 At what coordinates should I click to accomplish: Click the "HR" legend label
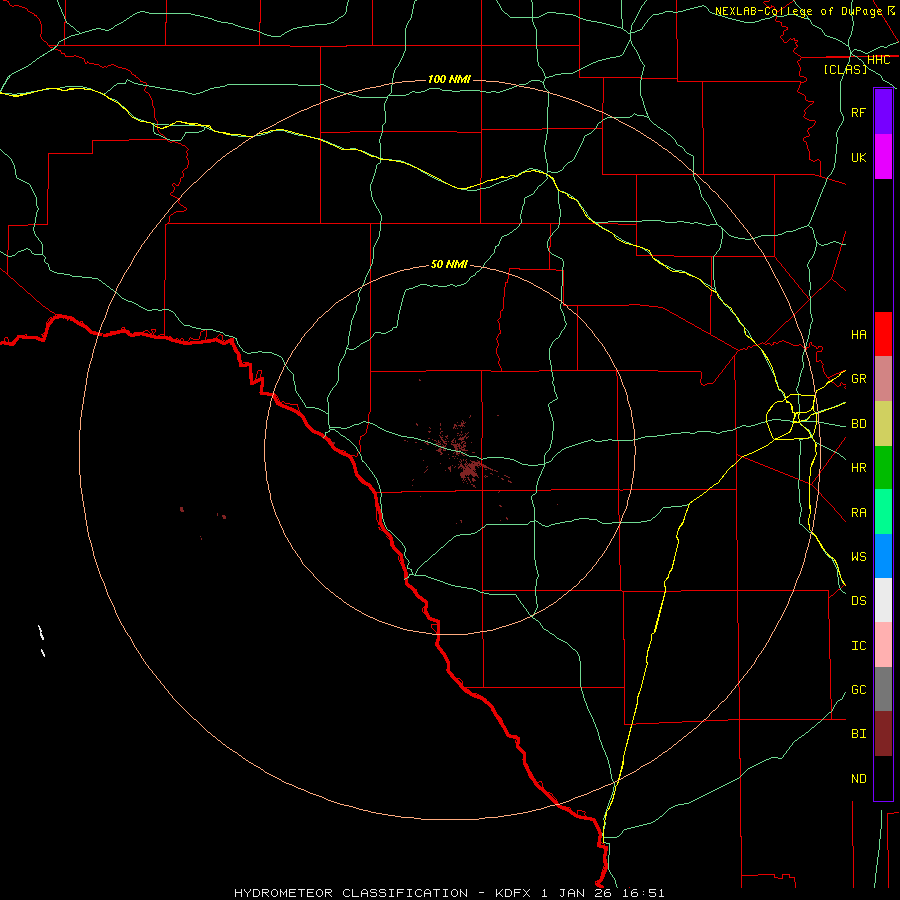tap(859, 468)
